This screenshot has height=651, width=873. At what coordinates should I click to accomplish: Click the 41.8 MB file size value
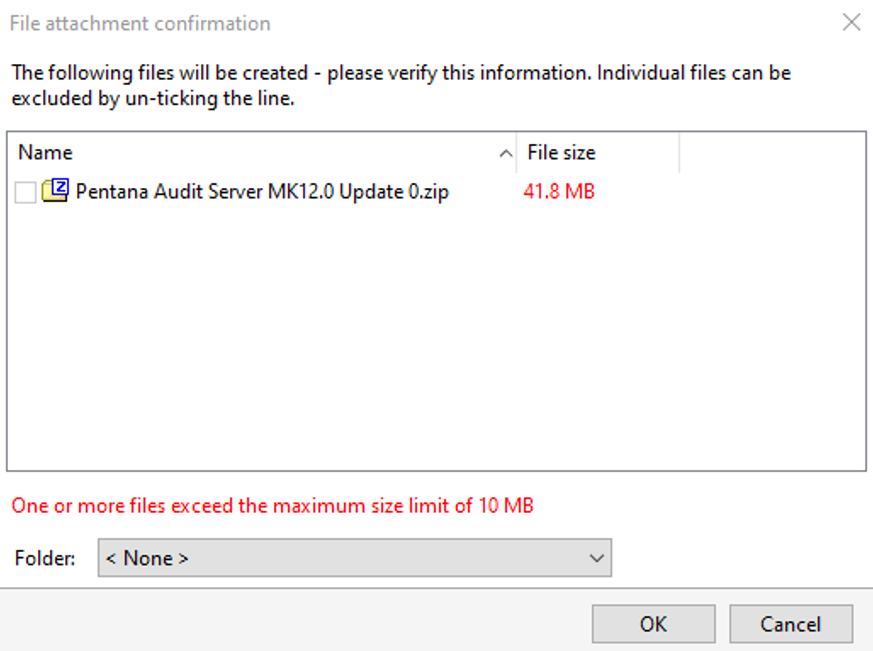[x=559, y=192]
